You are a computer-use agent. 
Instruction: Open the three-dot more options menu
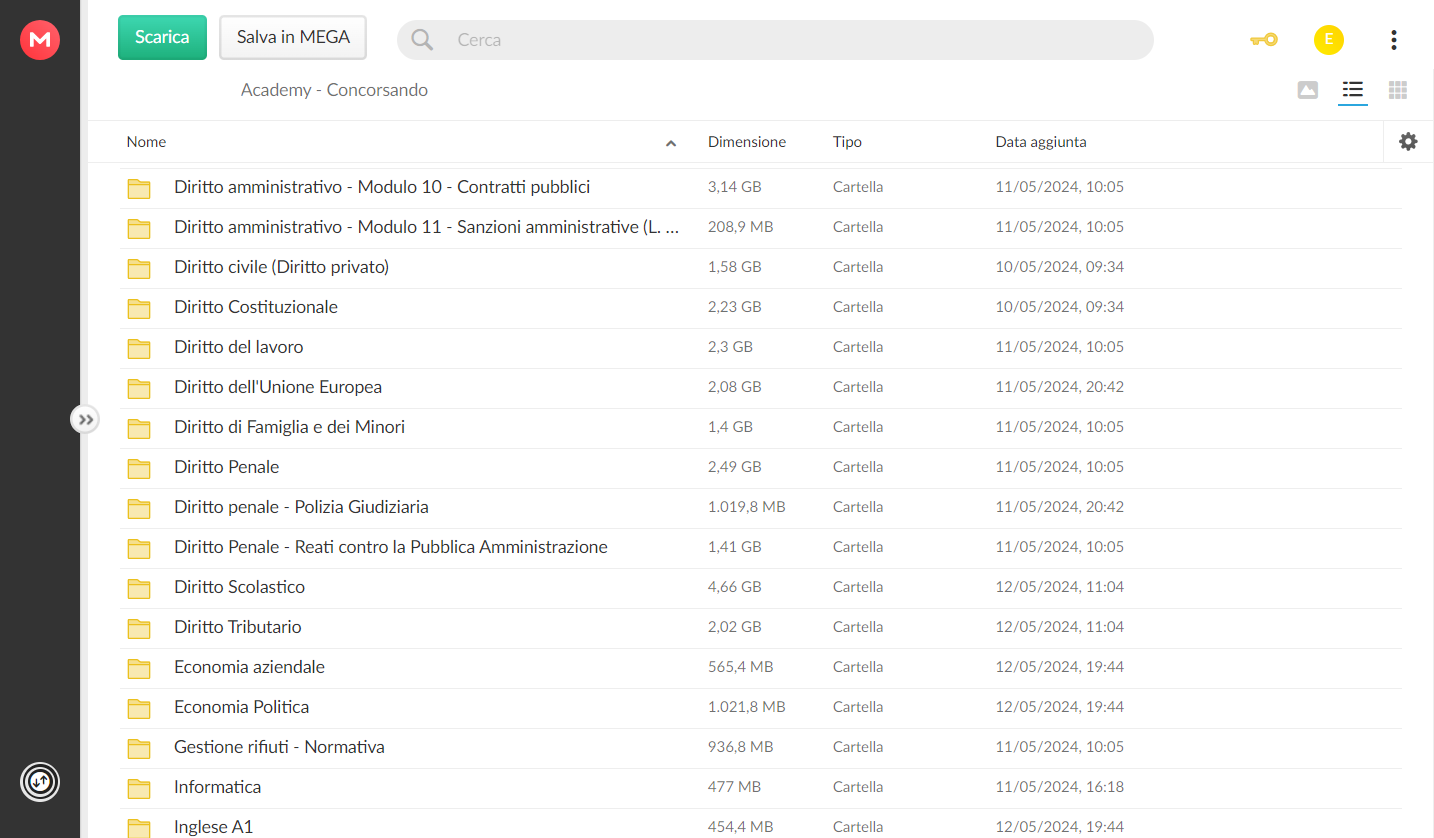pos(1393,40)
